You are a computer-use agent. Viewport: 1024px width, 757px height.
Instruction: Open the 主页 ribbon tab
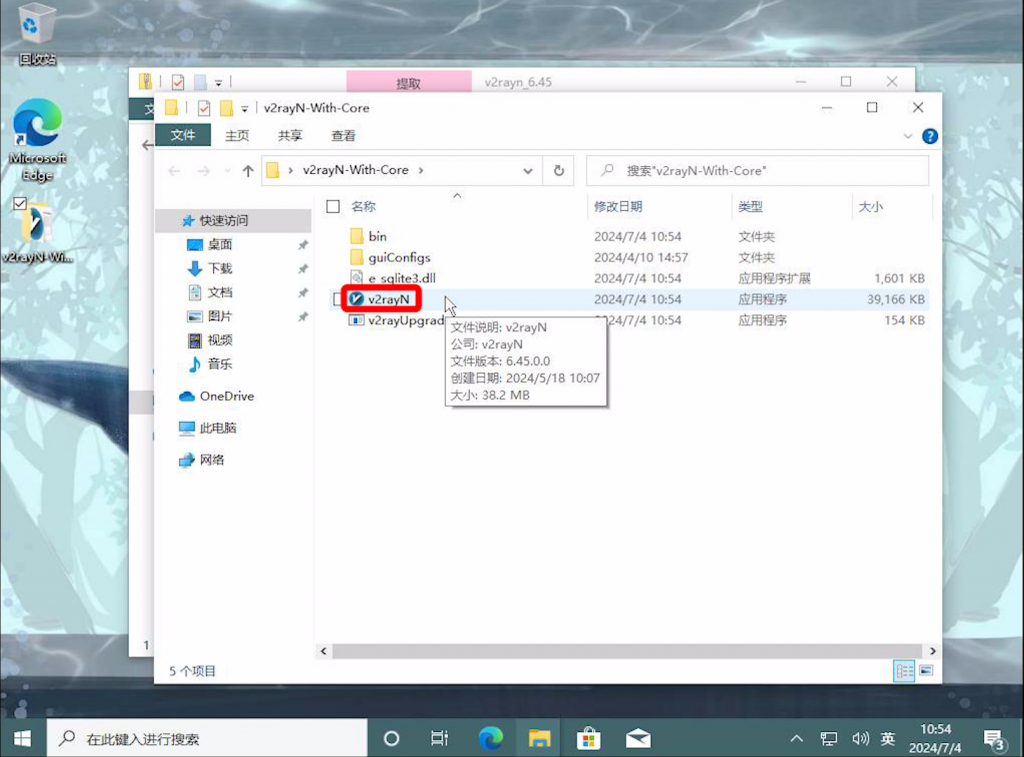237,135
